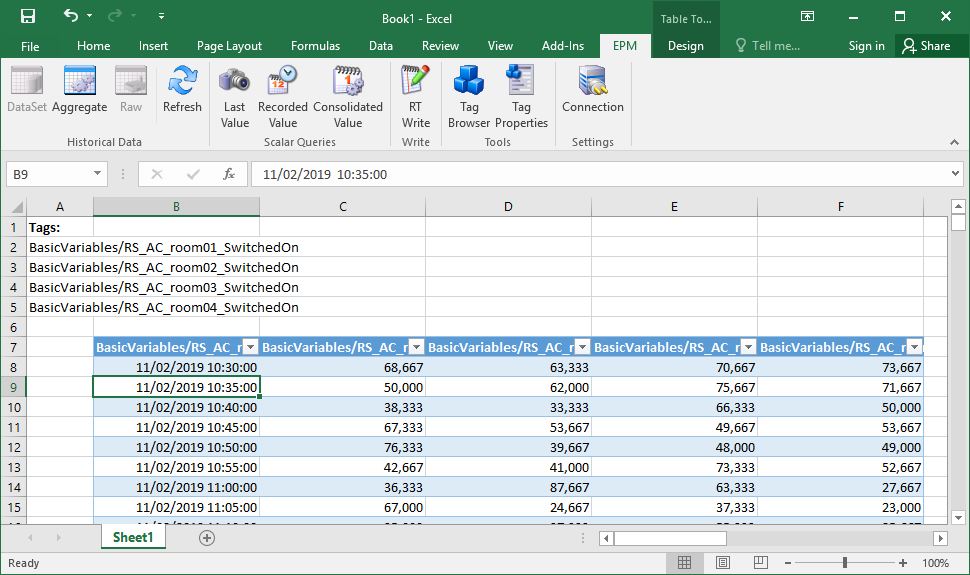Click the zoom slider handle
The height and width of the screenshot is (575, 970).
pyautogui.click(x=845, y=563)
